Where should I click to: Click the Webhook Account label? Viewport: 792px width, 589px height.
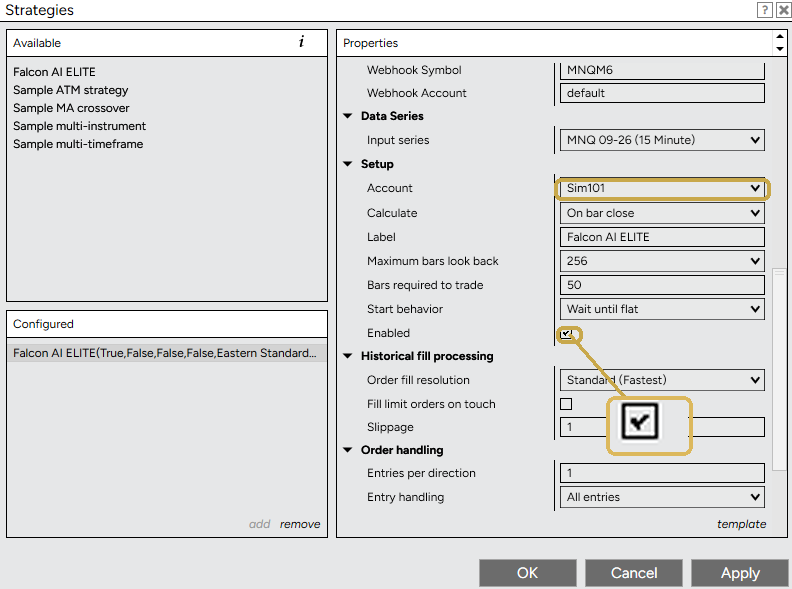click(417, 93)
